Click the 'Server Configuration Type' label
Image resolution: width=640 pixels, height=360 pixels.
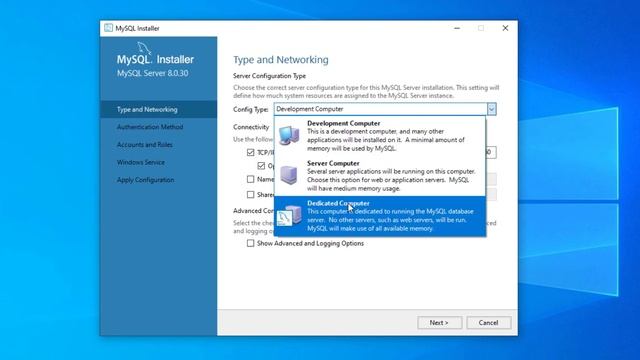[x=269, y=76]
